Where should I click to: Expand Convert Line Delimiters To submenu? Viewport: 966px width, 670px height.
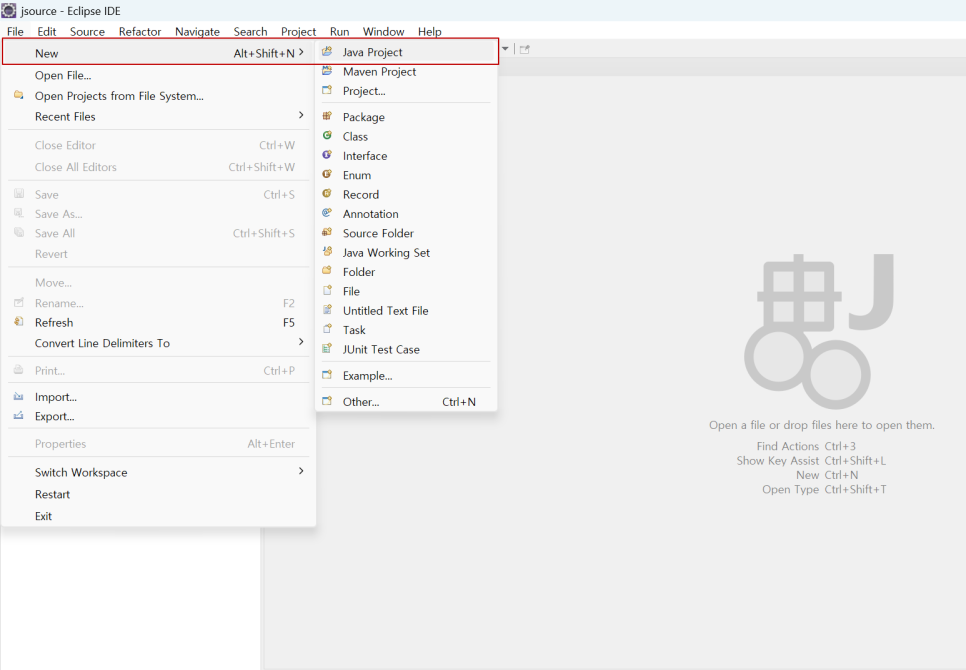point(301,342)
